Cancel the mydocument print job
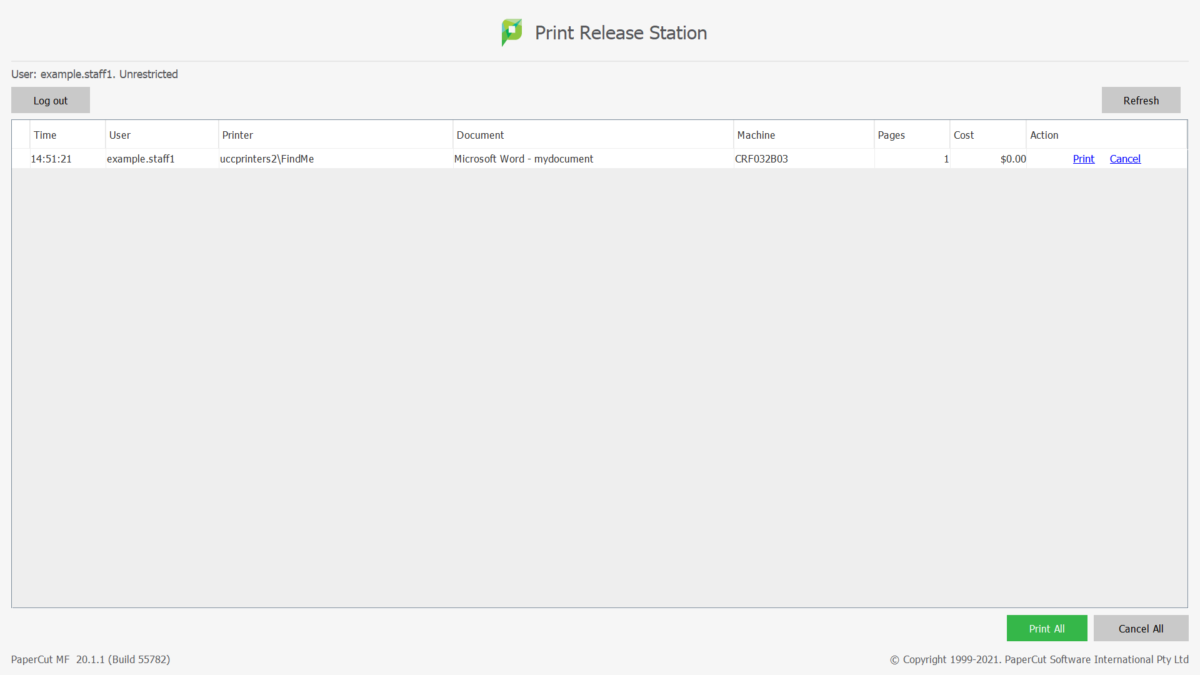 point(1124,159)
